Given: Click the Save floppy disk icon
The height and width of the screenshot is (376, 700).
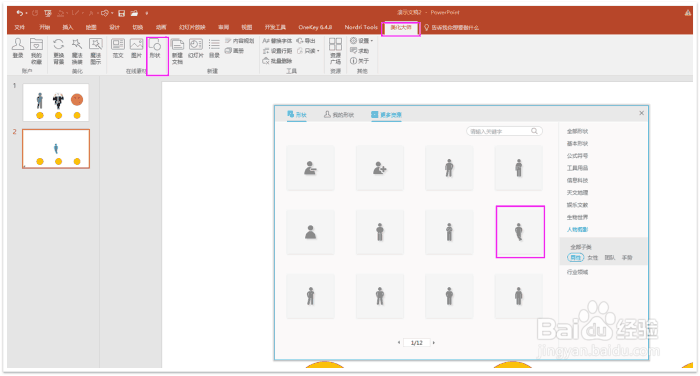Looking at the screenshot, I should coord(121,13).
